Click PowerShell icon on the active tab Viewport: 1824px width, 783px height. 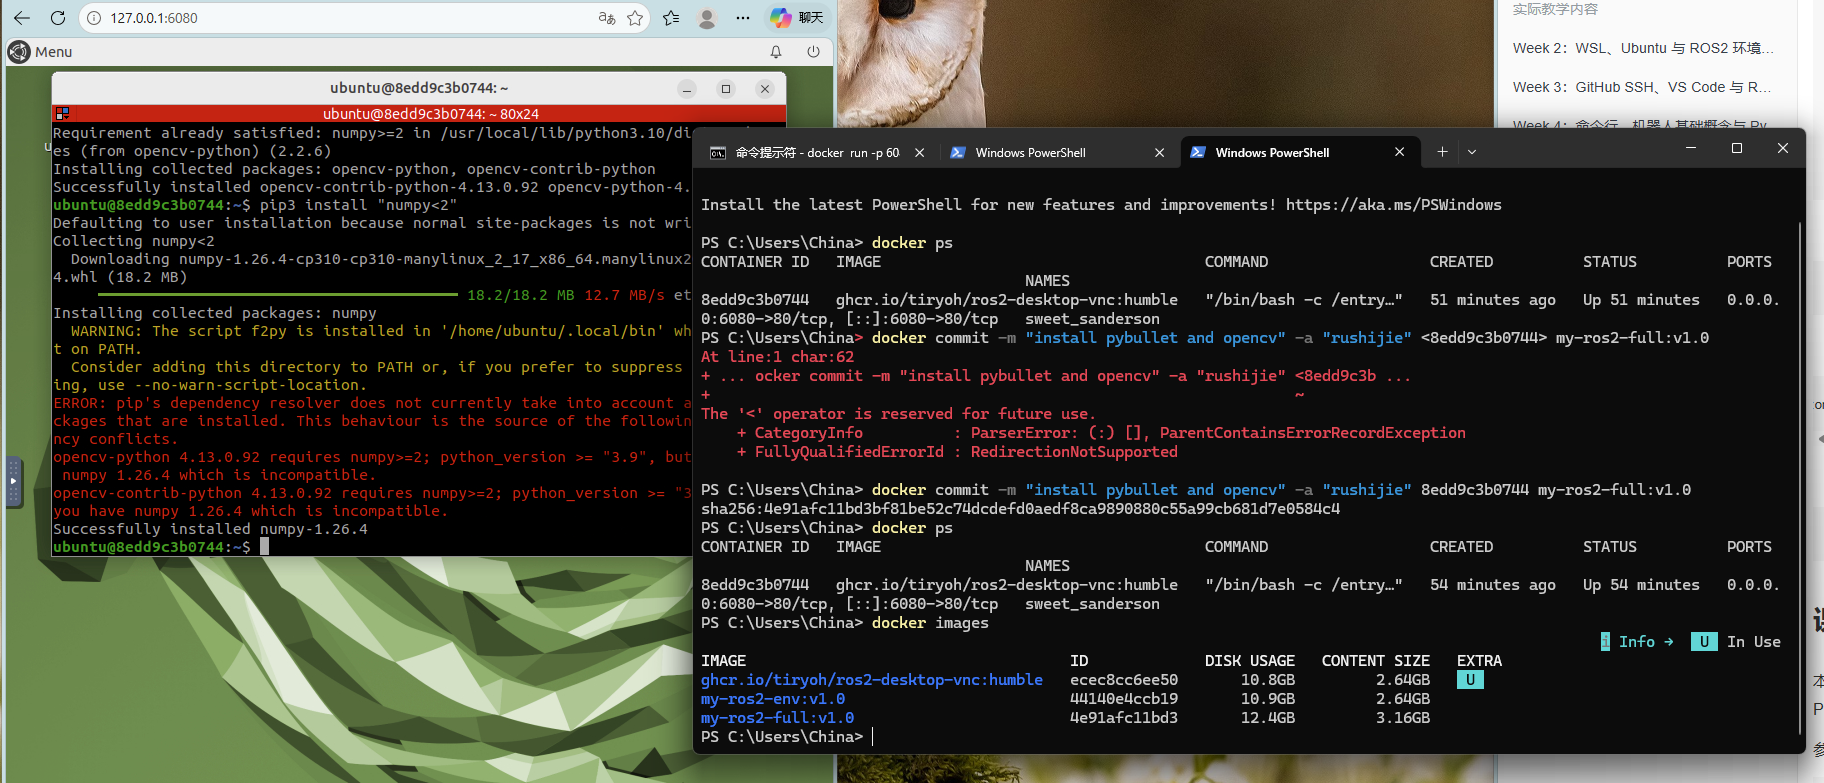1198,153
